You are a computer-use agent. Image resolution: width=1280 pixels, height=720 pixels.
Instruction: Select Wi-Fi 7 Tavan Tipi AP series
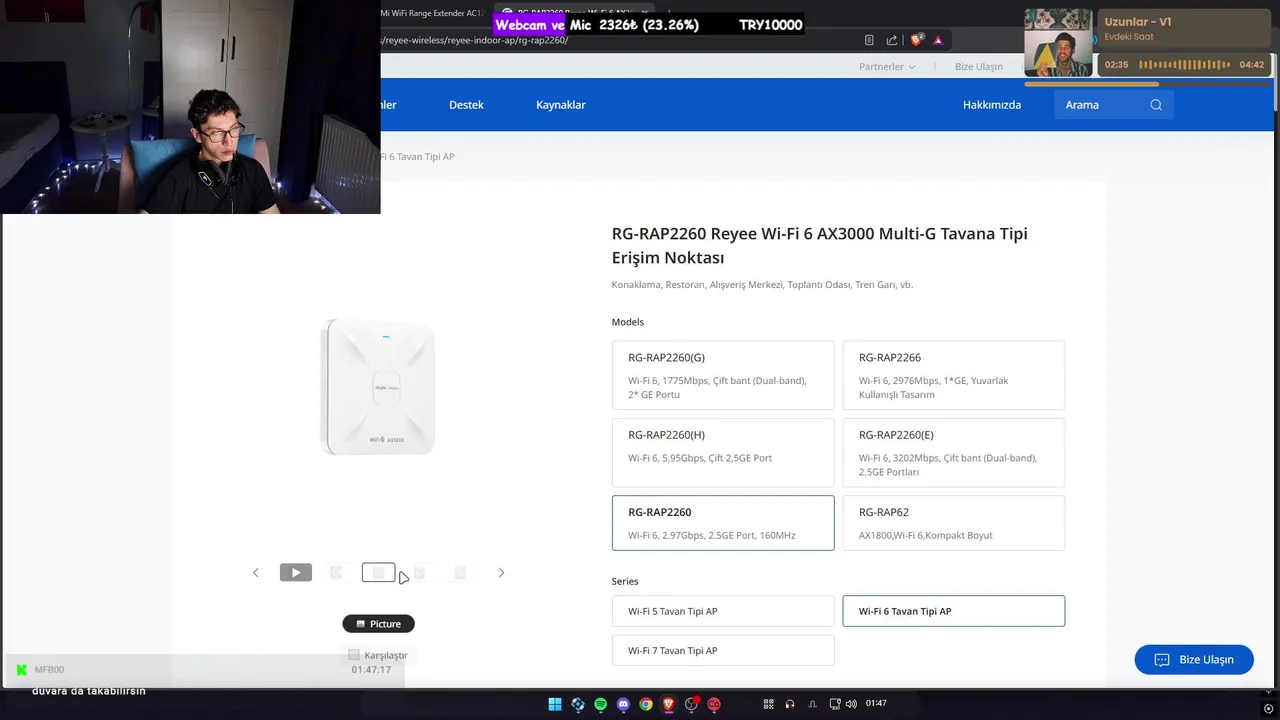tap(723, 650)
